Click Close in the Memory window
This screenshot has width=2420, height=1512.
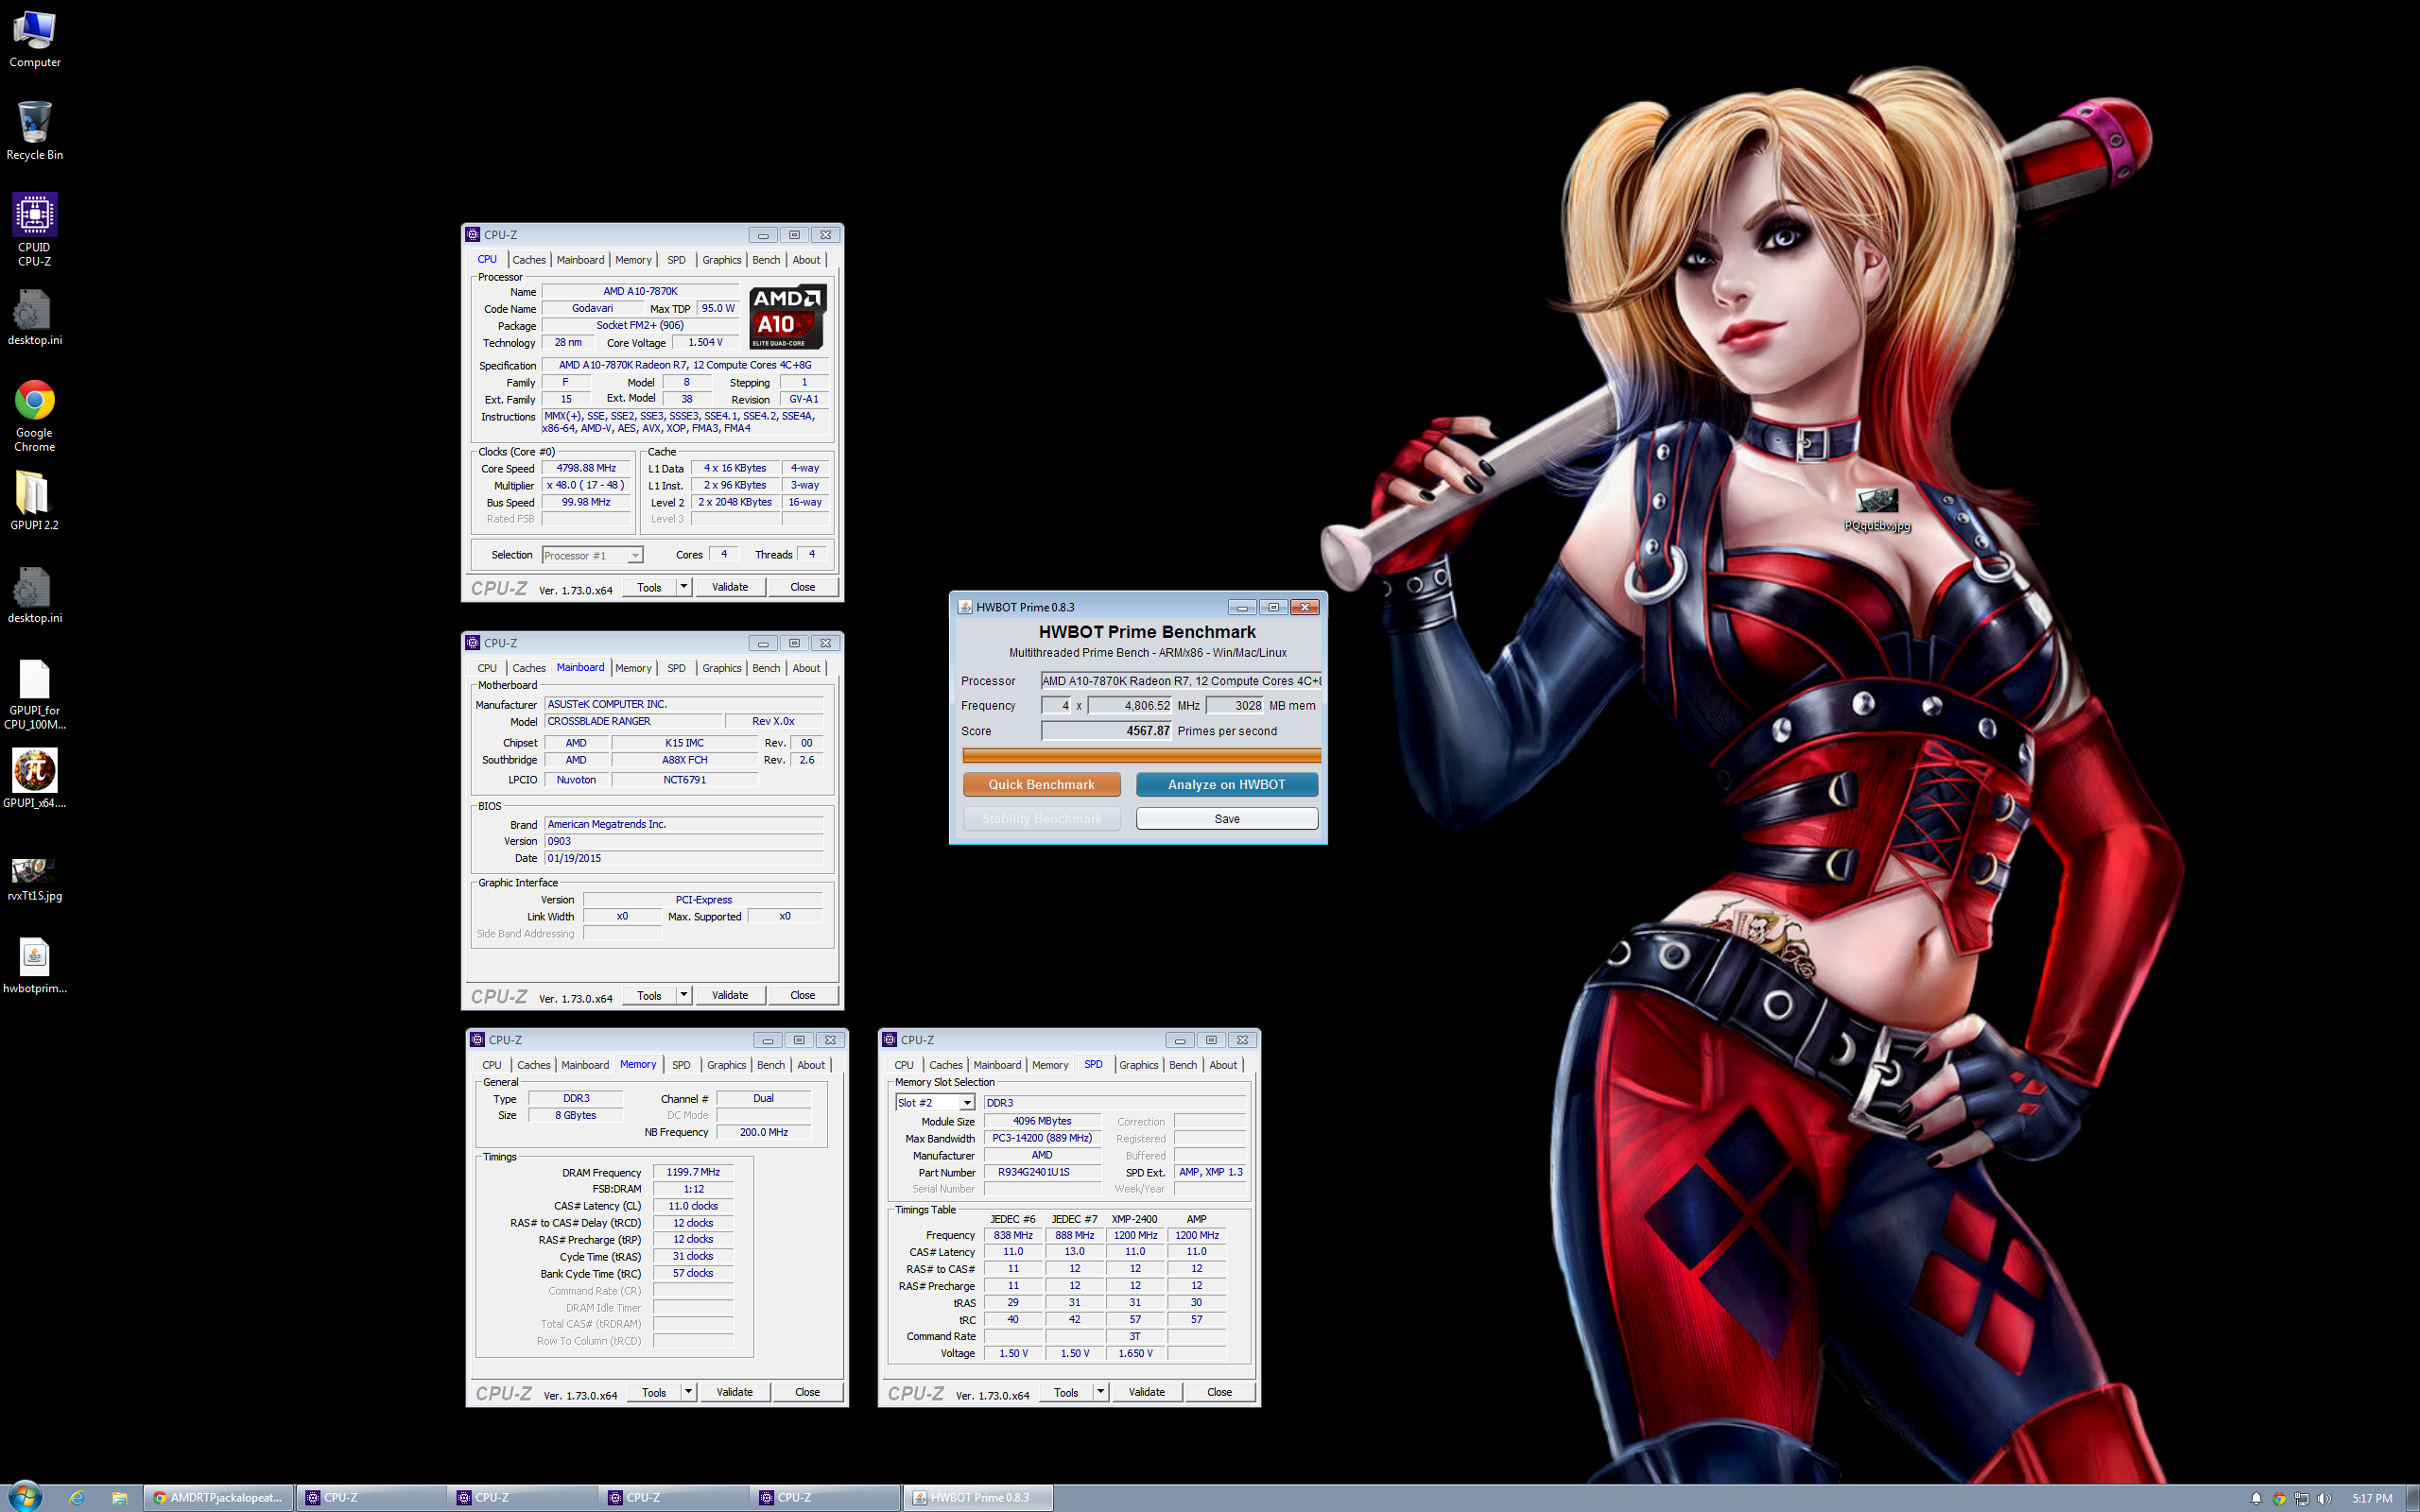coord(807,1392)
